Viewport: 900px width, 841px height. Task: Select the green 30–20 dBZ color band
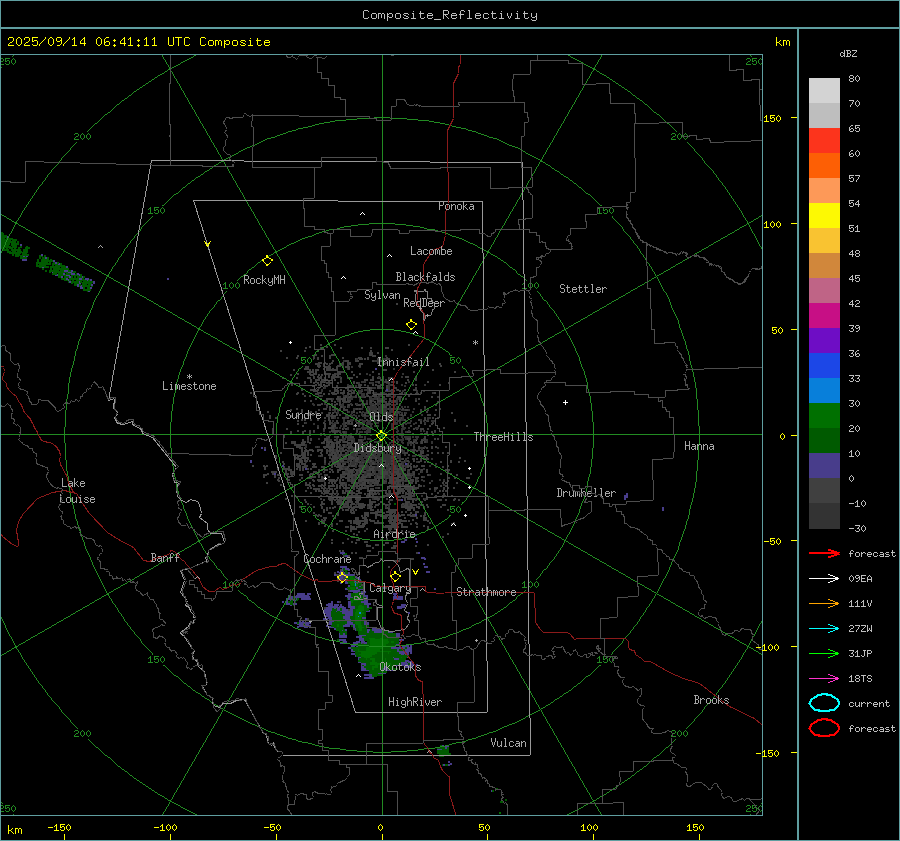(824, 416)
